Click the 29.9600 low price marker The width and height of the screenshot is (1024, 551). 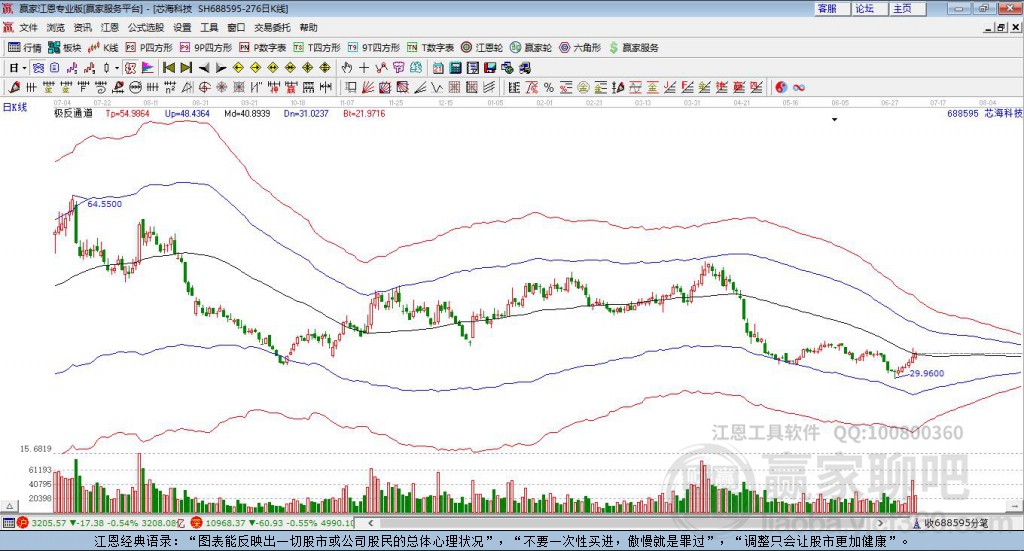pos(927,373)
